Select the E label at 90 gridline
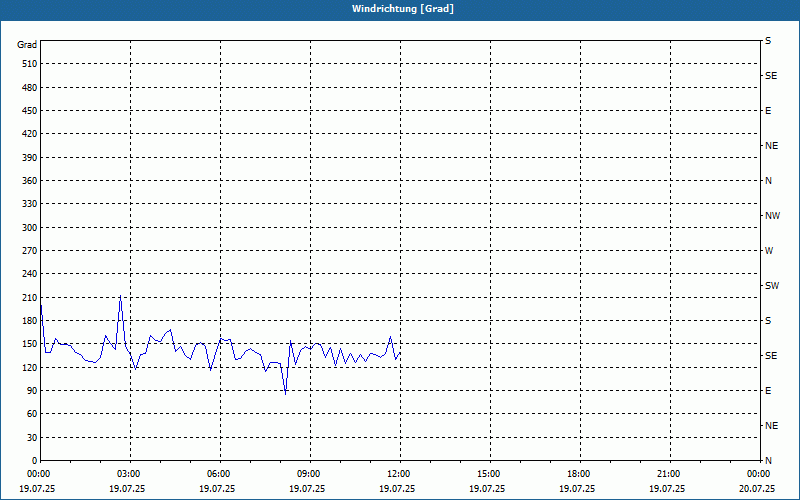The width and height of the screenshot is (800, 500). coord(768,391)
